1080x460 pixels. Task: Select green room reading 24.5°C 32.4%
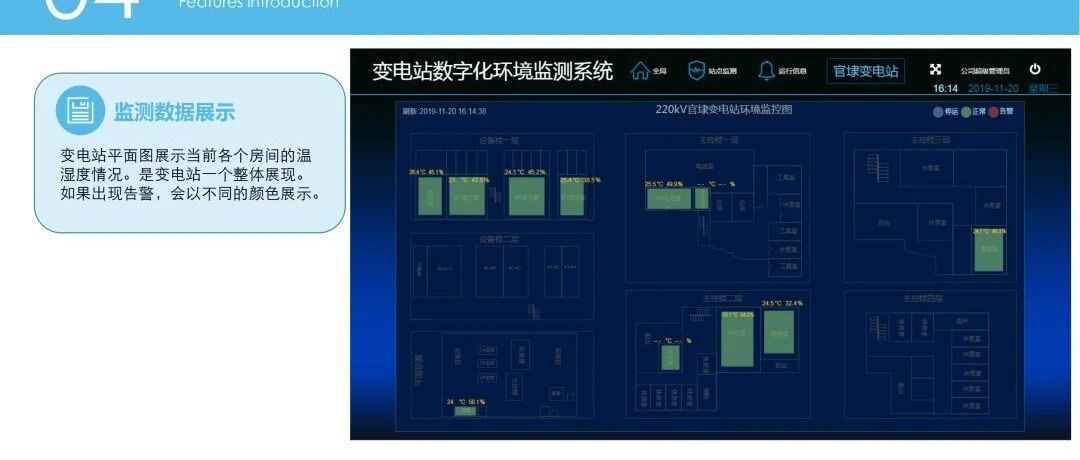click(x=779, y=333)
